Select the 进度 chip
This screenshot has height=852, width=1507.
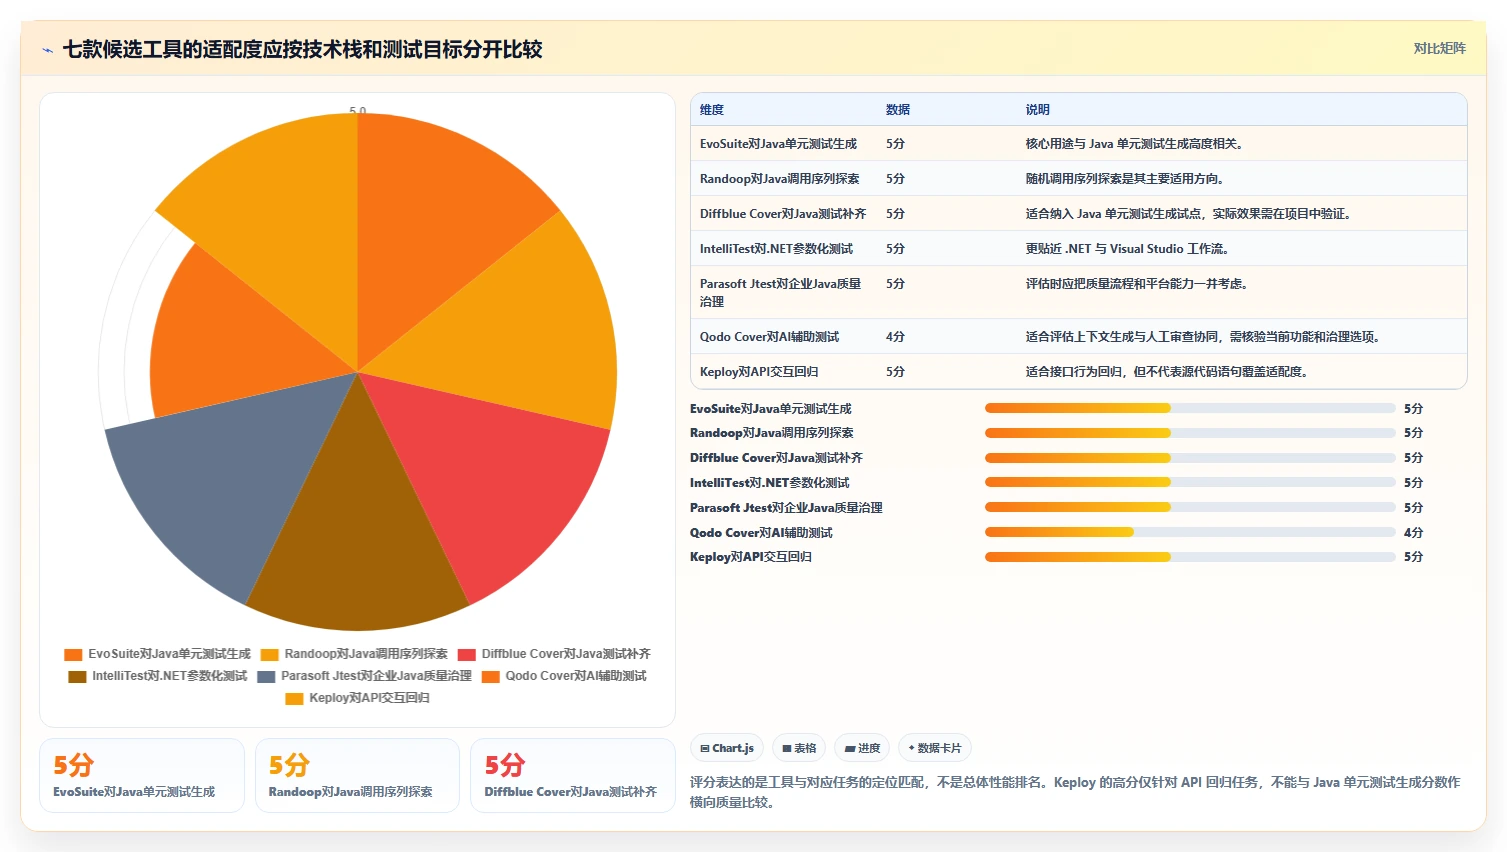click(x=862, y=748)
